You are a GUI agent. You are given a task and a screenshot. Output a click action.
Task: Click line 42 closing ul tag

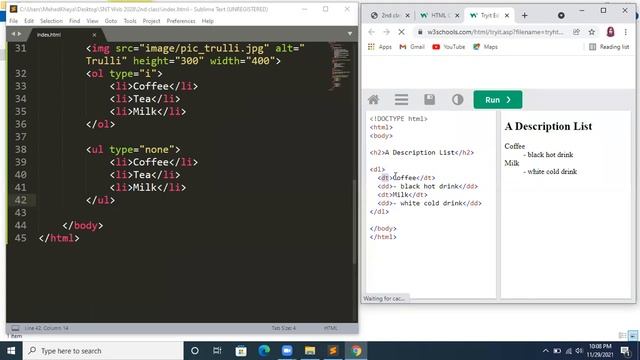coord(100,200)
